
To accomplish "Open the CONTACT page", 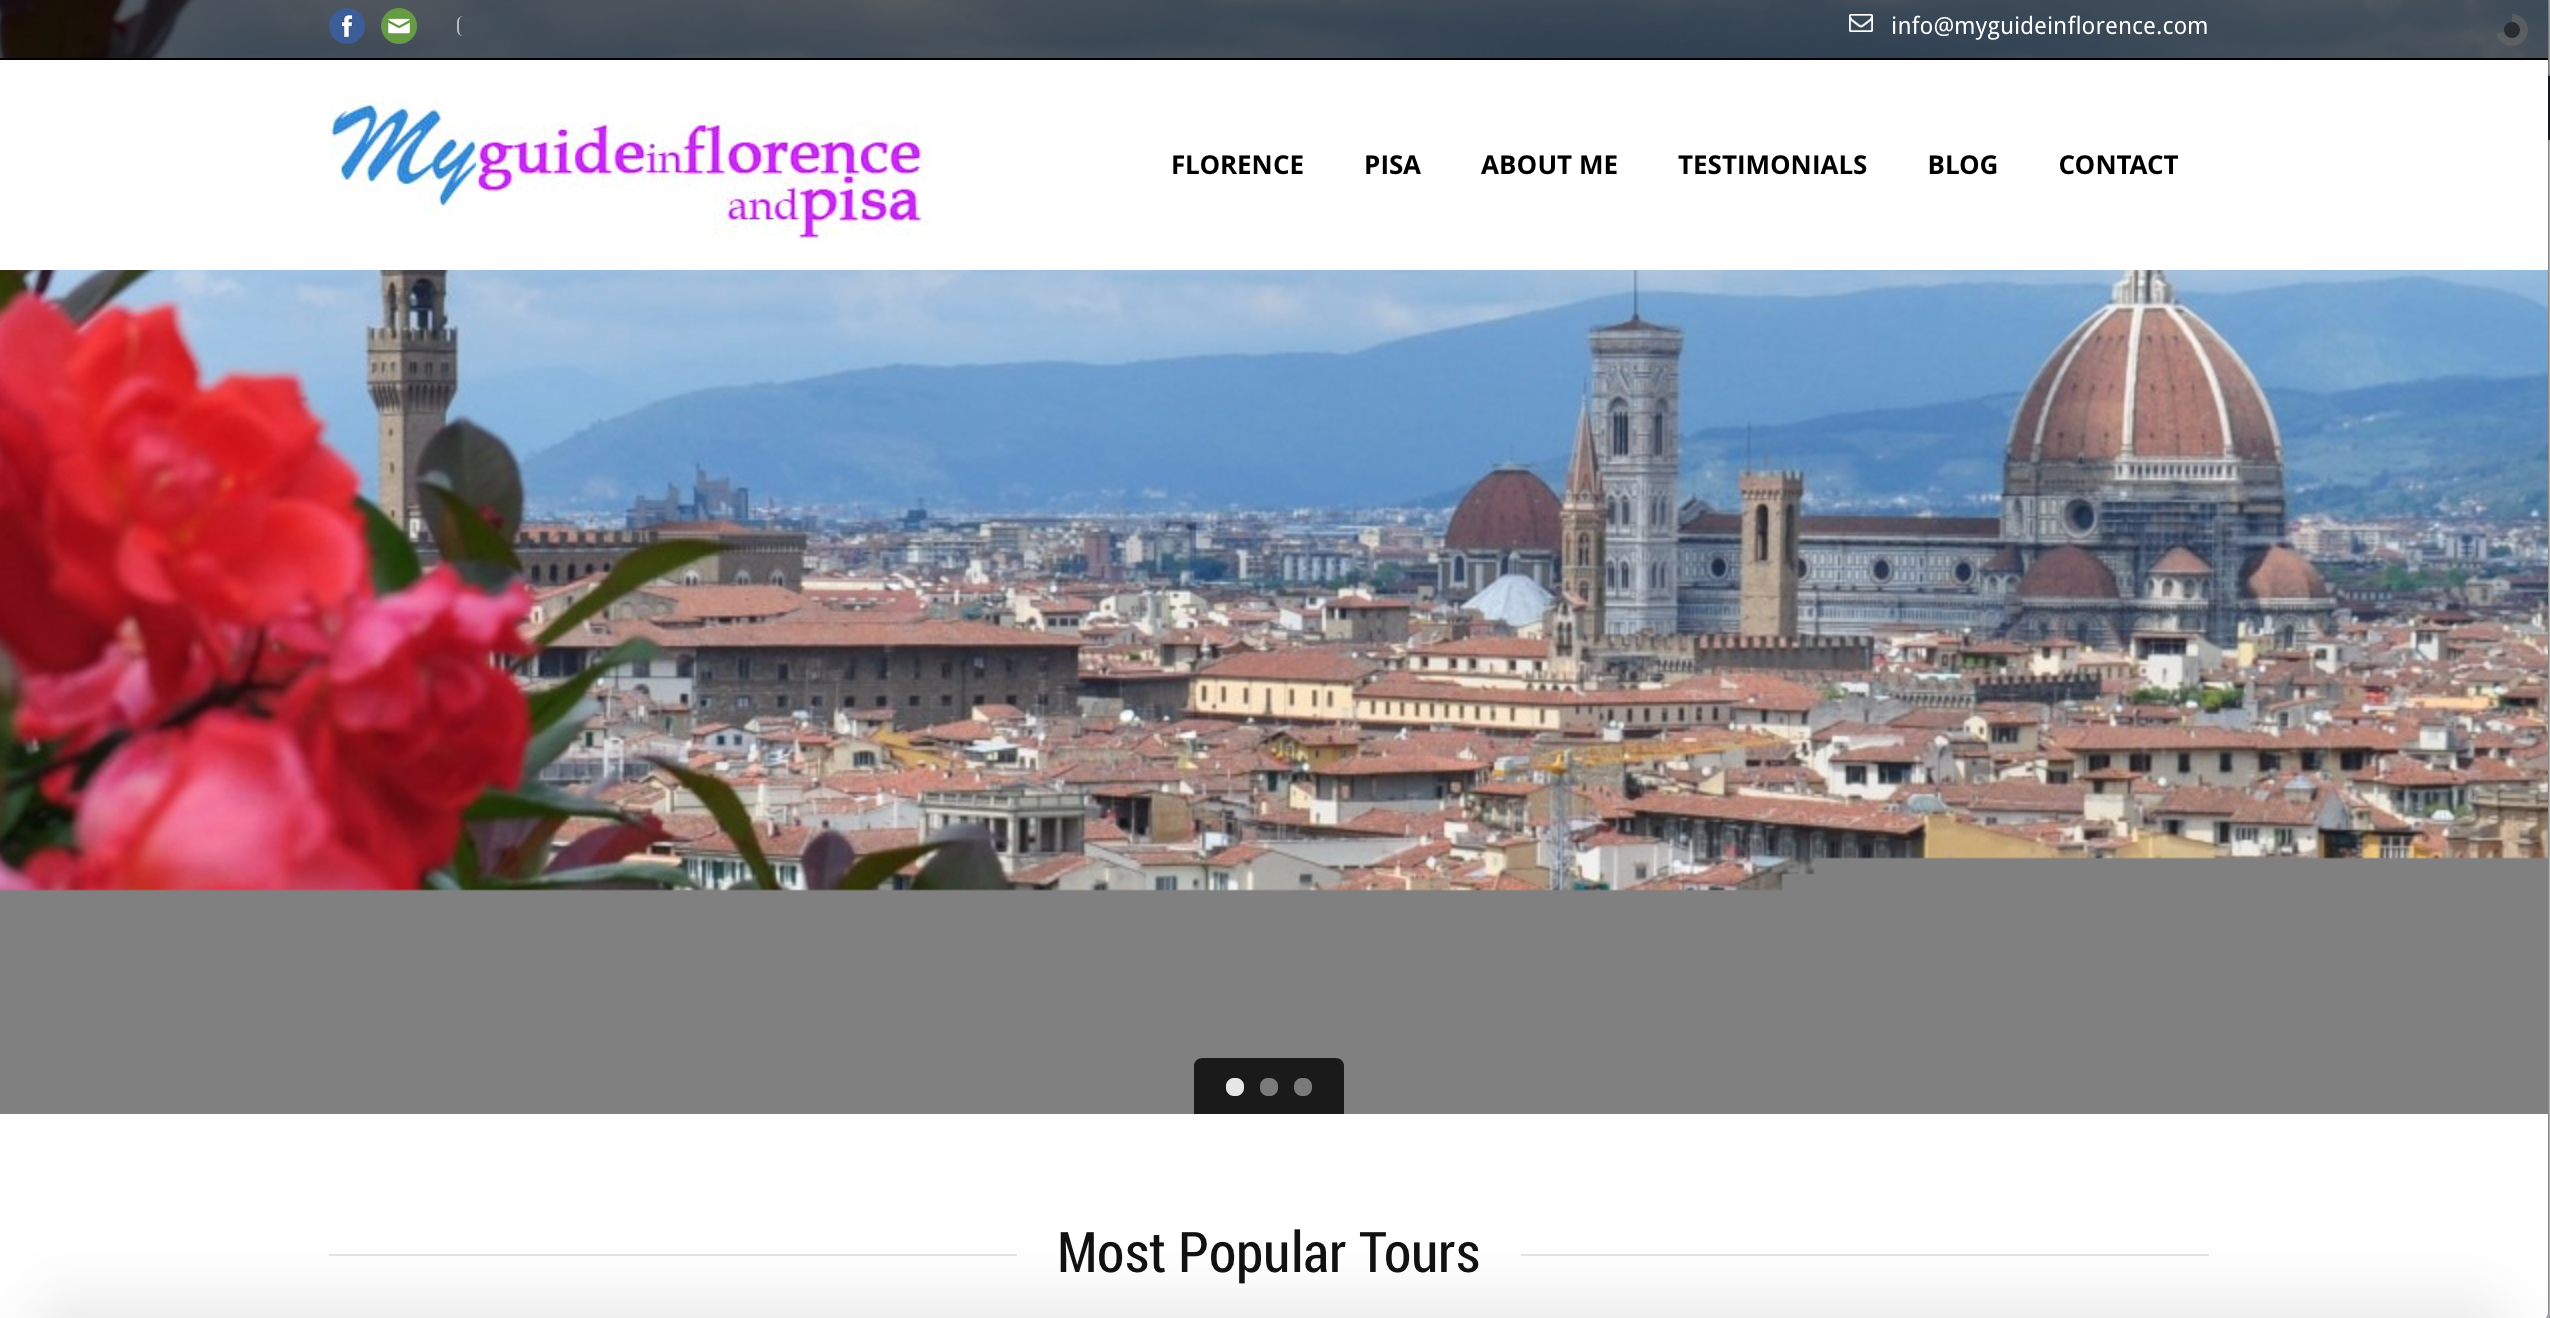I will point(2118,165).
